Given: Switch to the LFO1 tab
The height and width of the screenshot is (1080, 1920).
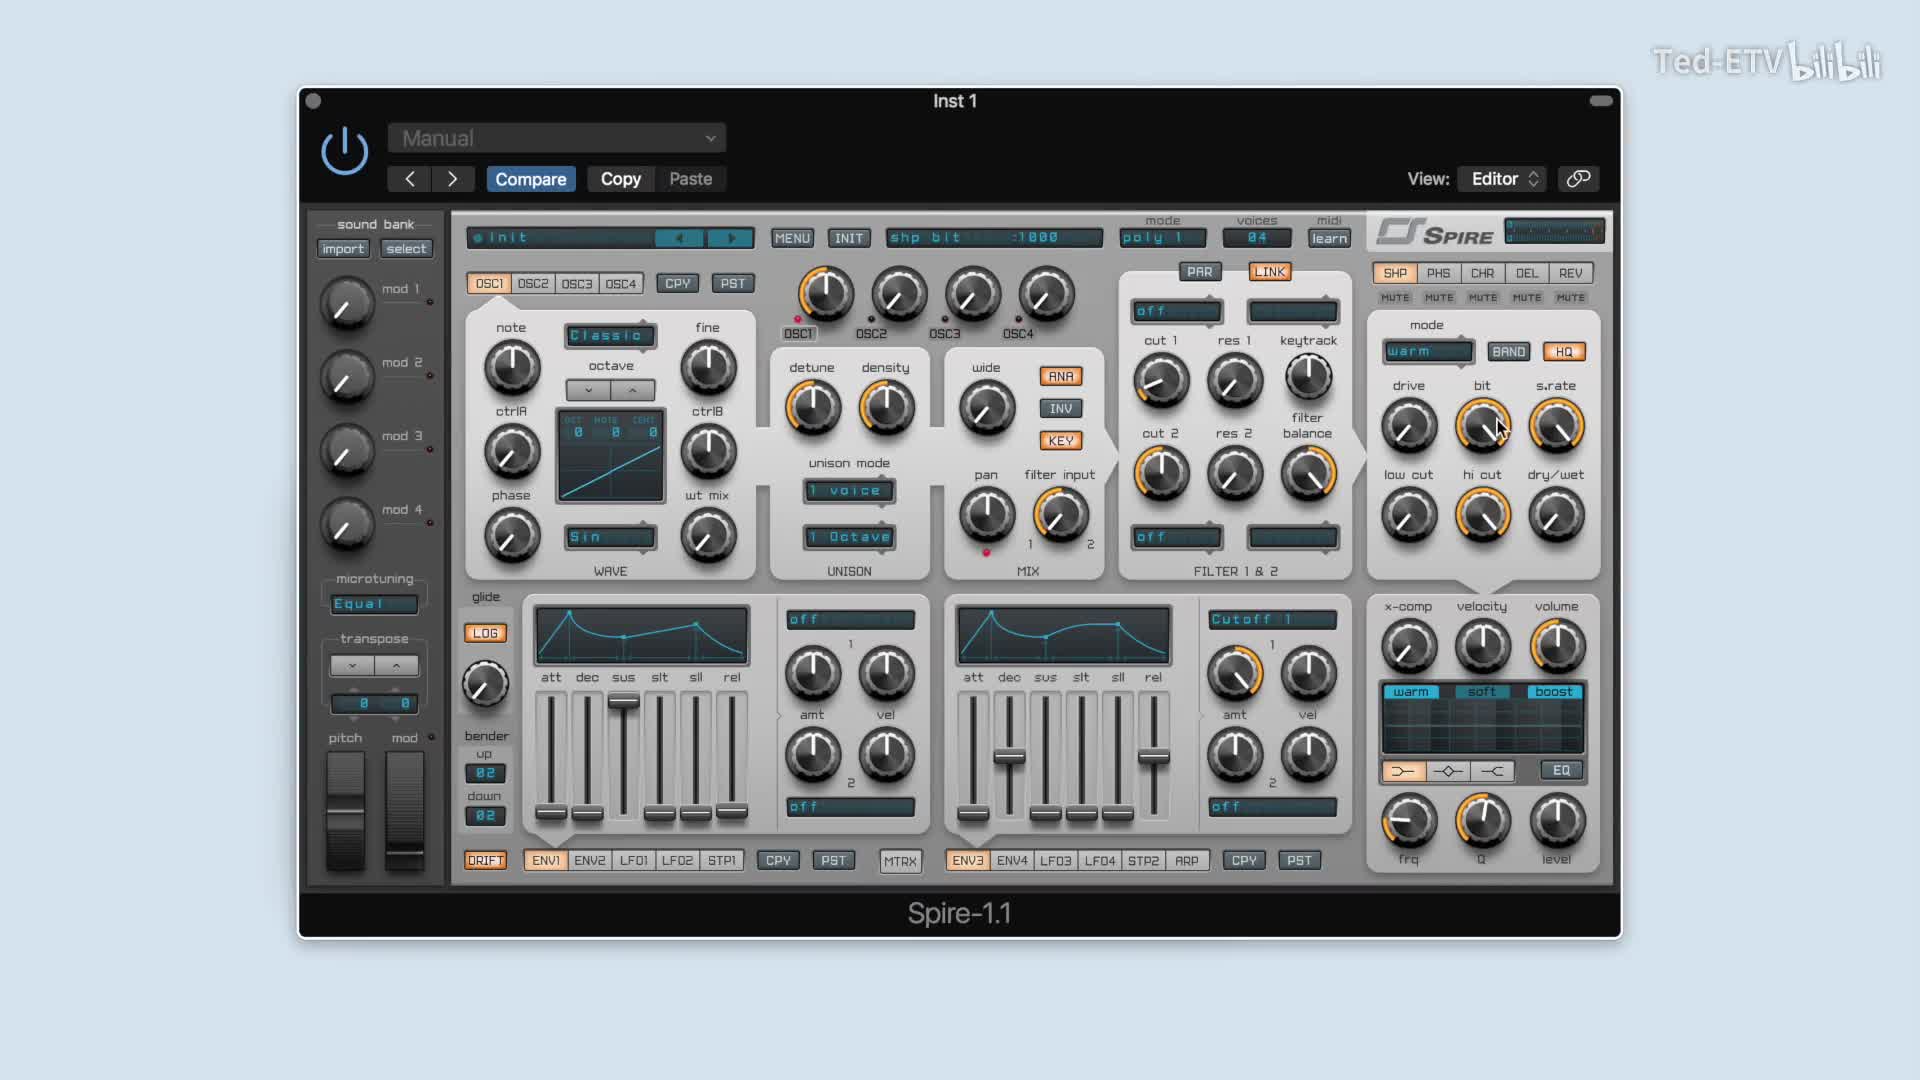Looking at the screenshot, I should tap(633, 860).
